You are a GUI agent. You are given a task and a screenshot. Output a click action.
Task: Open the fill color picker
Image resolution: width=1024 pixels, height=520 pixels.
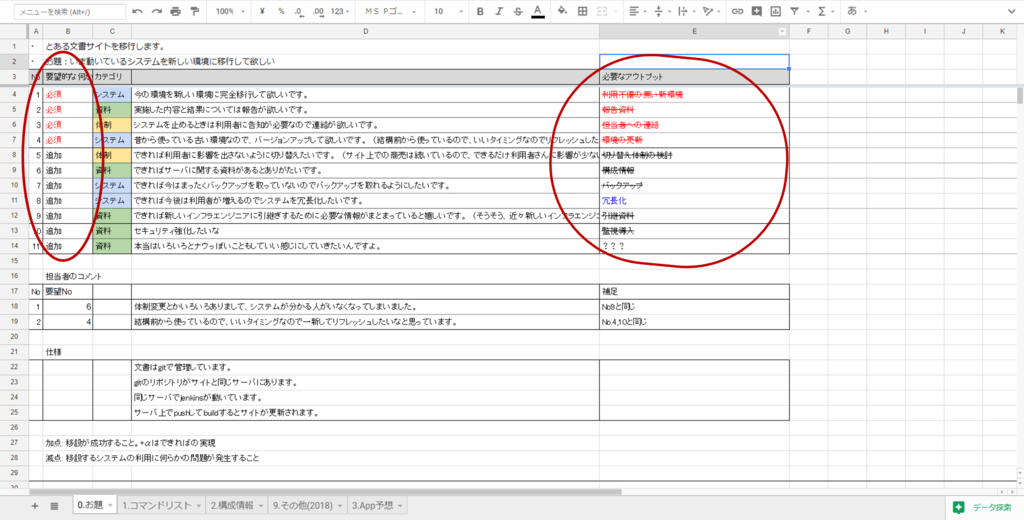coord(561,11)
